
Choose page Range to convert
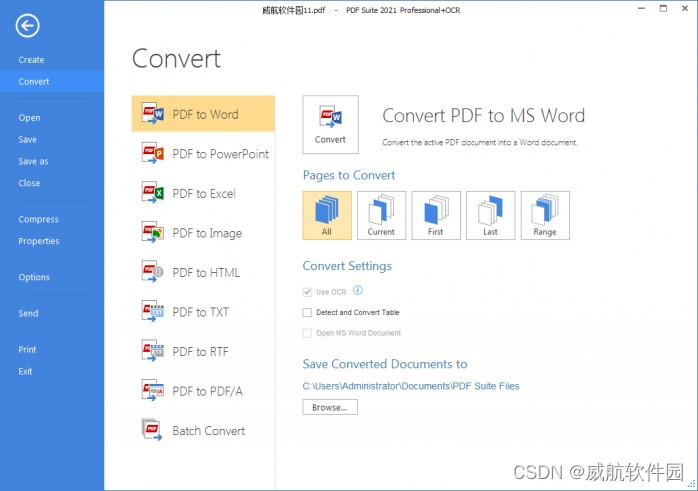pyautogui.click(x=545, y=215)
